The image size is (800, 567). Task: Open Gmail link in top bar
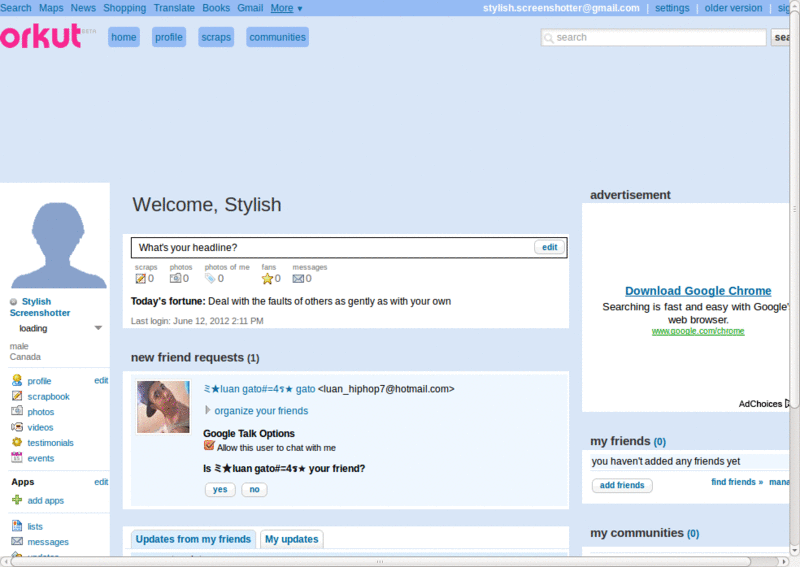click(250, 8)
